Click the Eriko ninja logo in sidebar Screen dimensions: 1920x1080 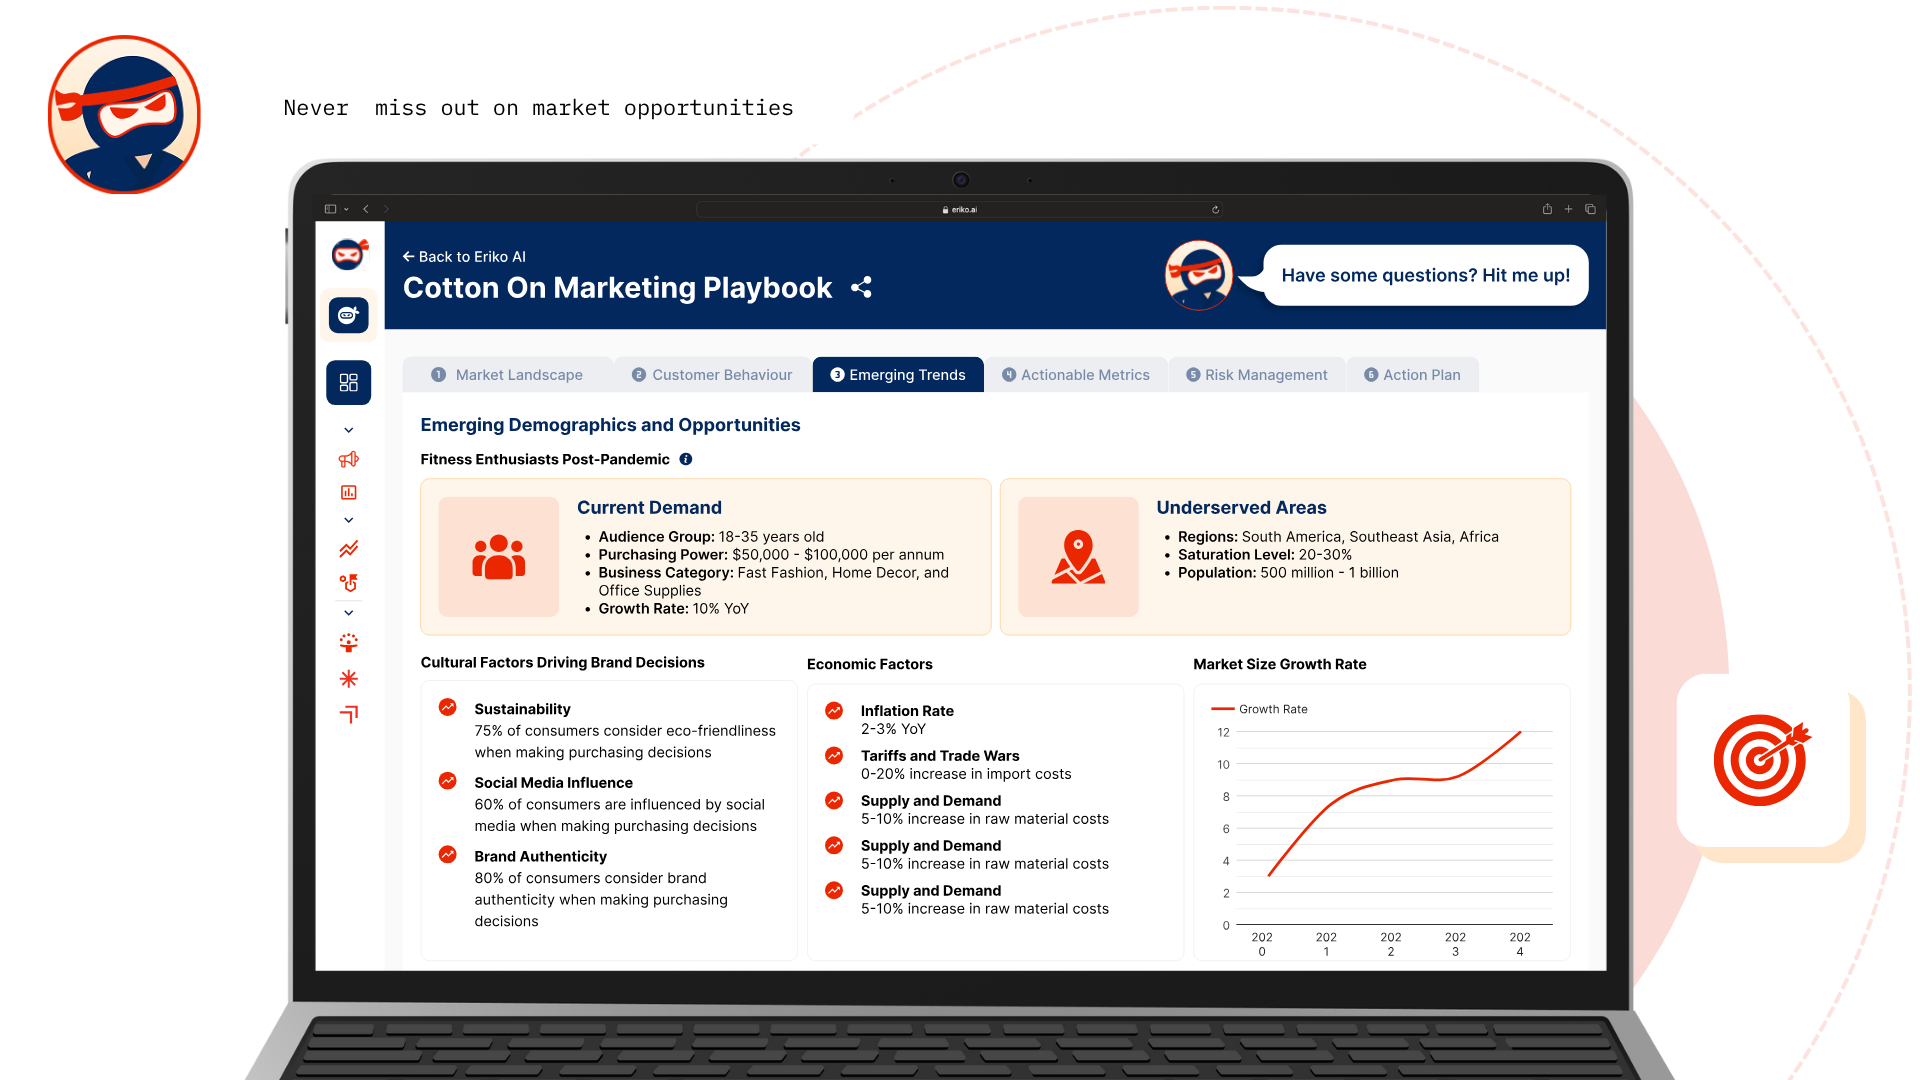(x=349, y=254)
